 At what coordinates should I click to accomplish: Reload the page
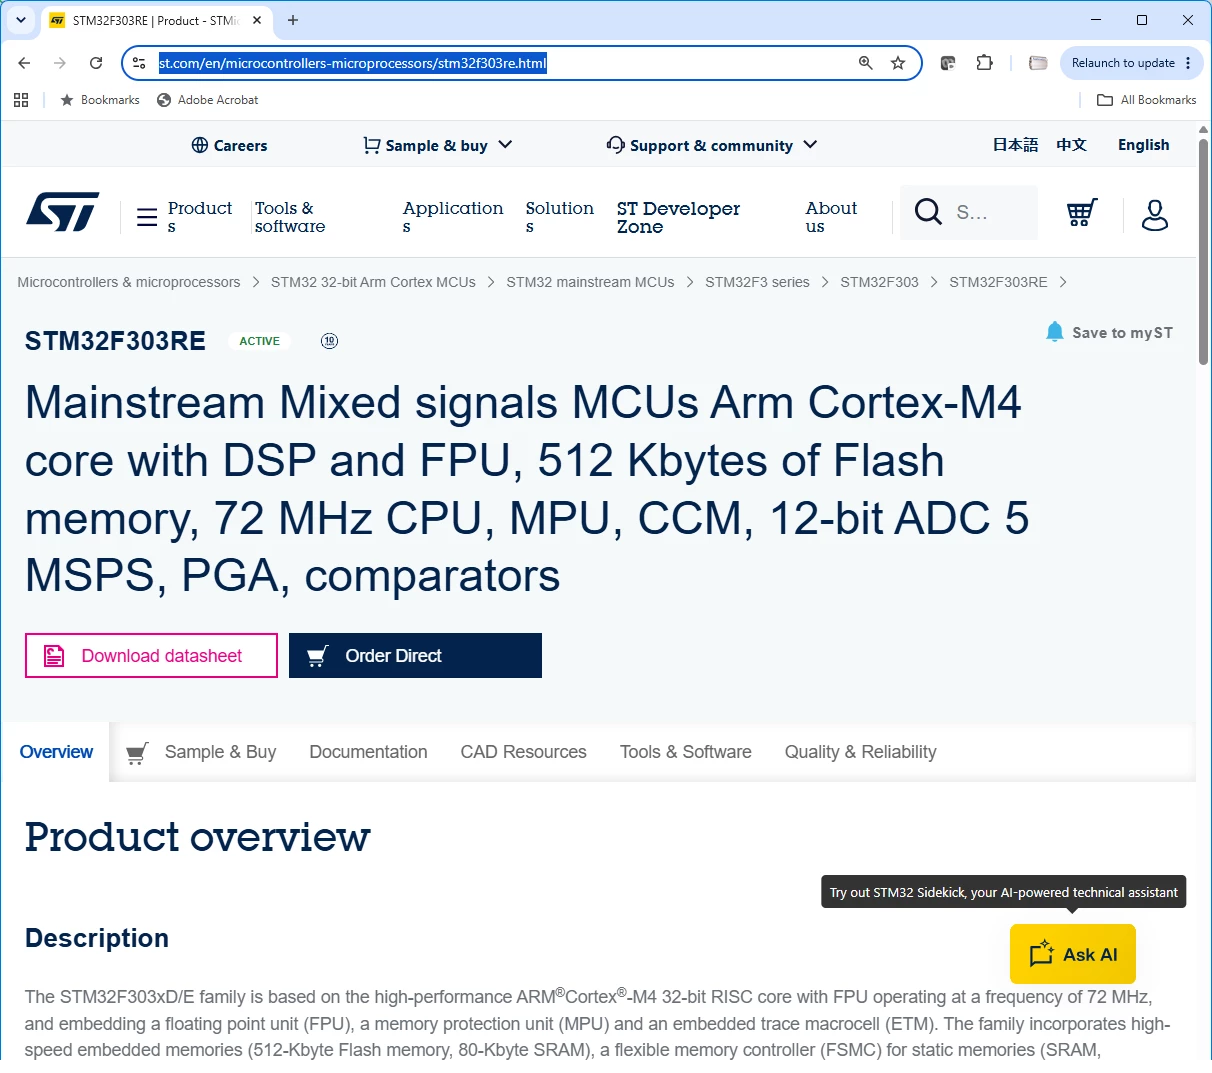[x=96, y=63]
